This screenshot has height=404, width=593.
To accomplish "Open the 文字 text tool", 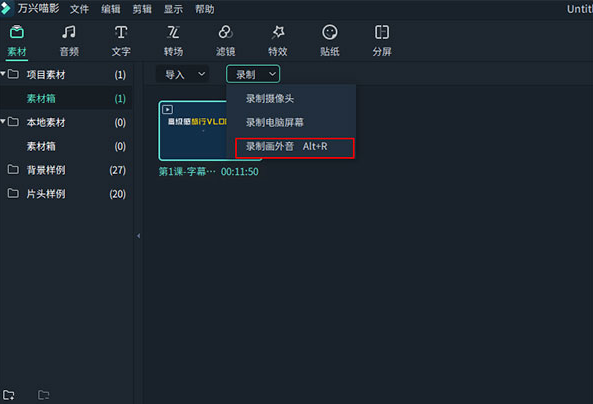I will pyautogui.click(x=121, y=41).
